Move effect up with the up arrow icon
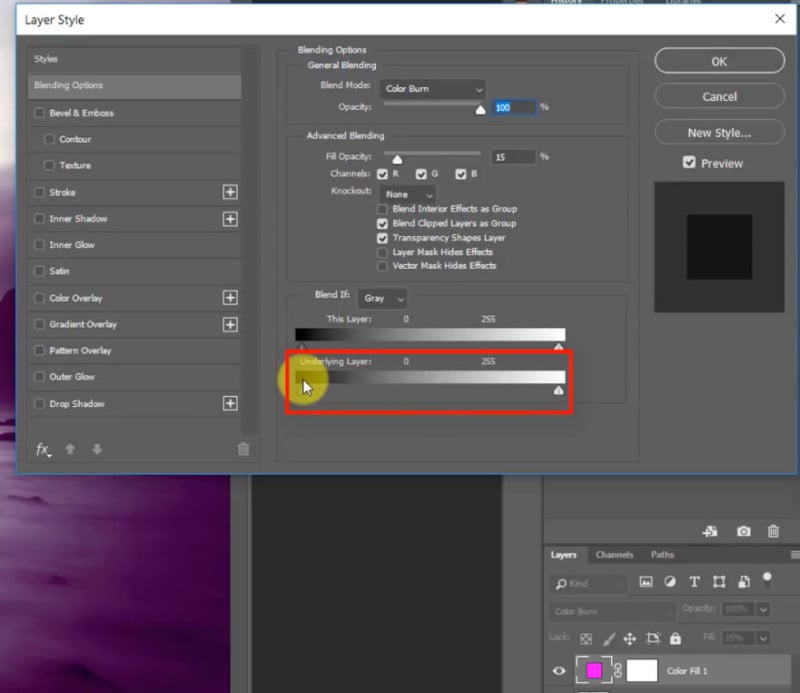 point(70,449)
